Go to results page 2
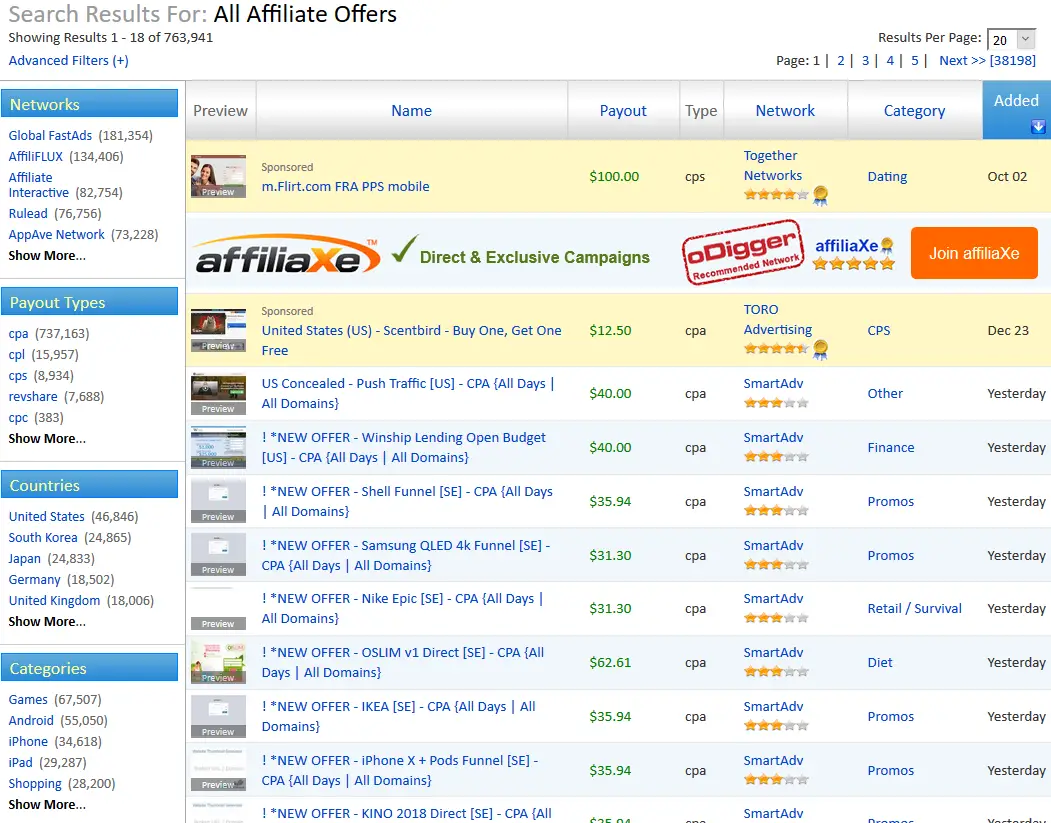This screenshot has height=823, width=1051. point(841,60)
